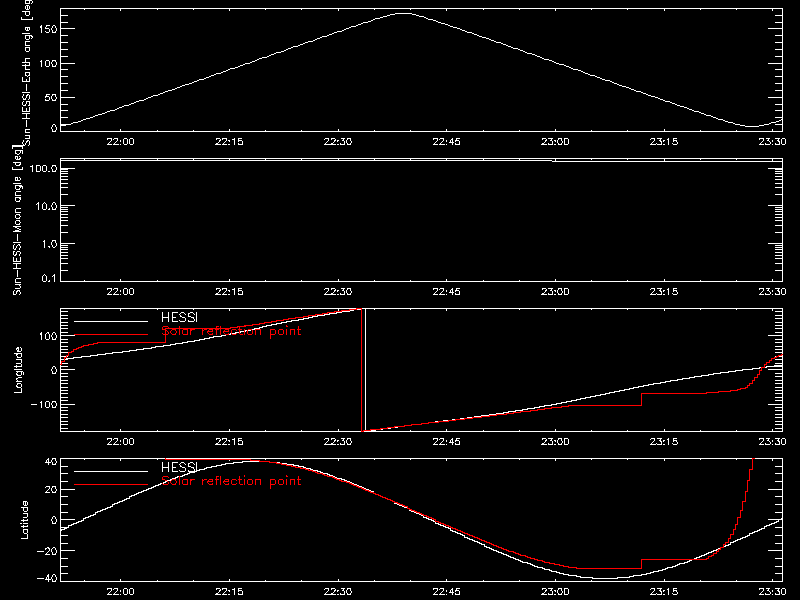Click "22:45" time label under Moon angle plot
Image resolution: width=800 pixels, height=600 pixels.
446,291
